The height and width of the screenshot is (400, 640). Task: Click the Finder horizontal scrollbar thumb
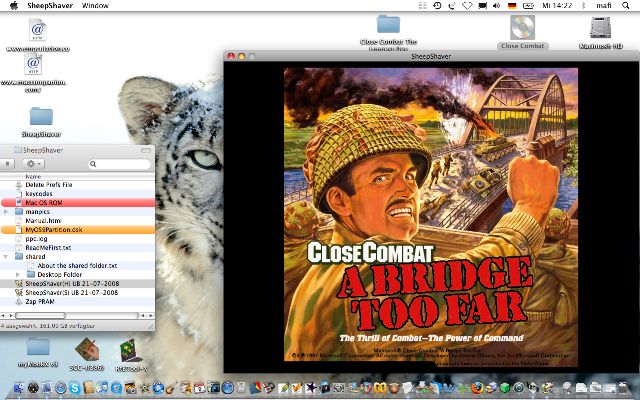tap(40, 316)
